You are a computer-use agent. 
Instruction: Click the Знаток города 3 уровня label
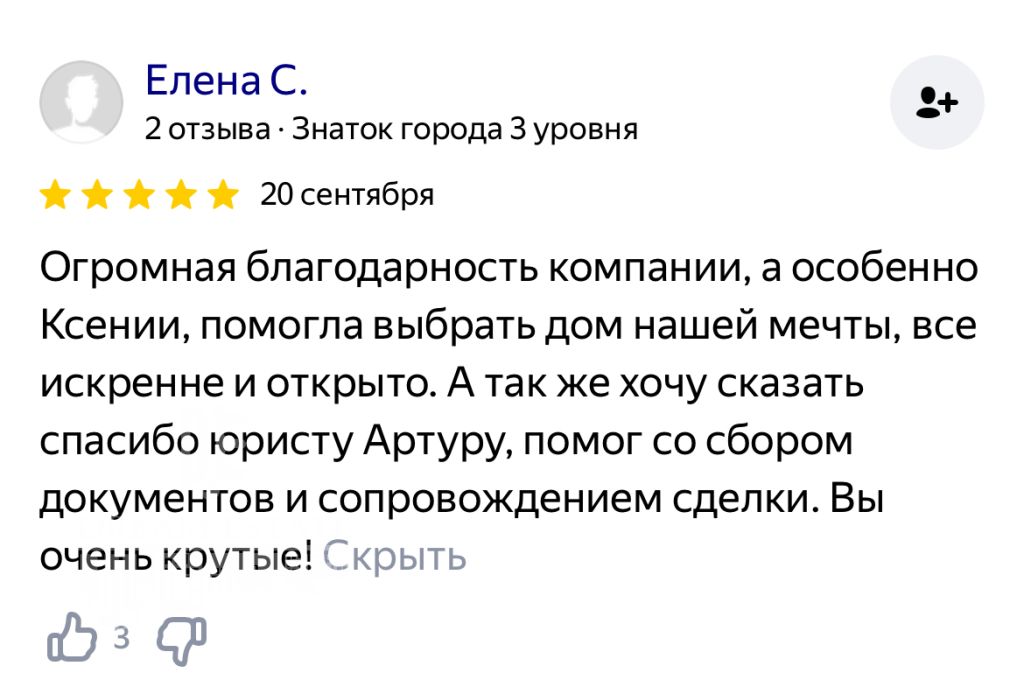point(463,128)
